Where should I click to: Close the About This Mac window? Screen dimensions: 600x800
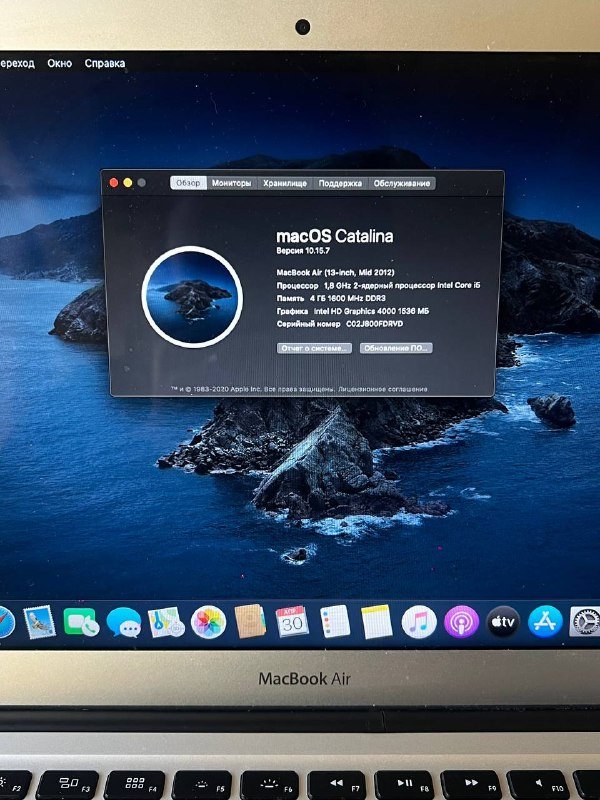(x=114, y=183)
